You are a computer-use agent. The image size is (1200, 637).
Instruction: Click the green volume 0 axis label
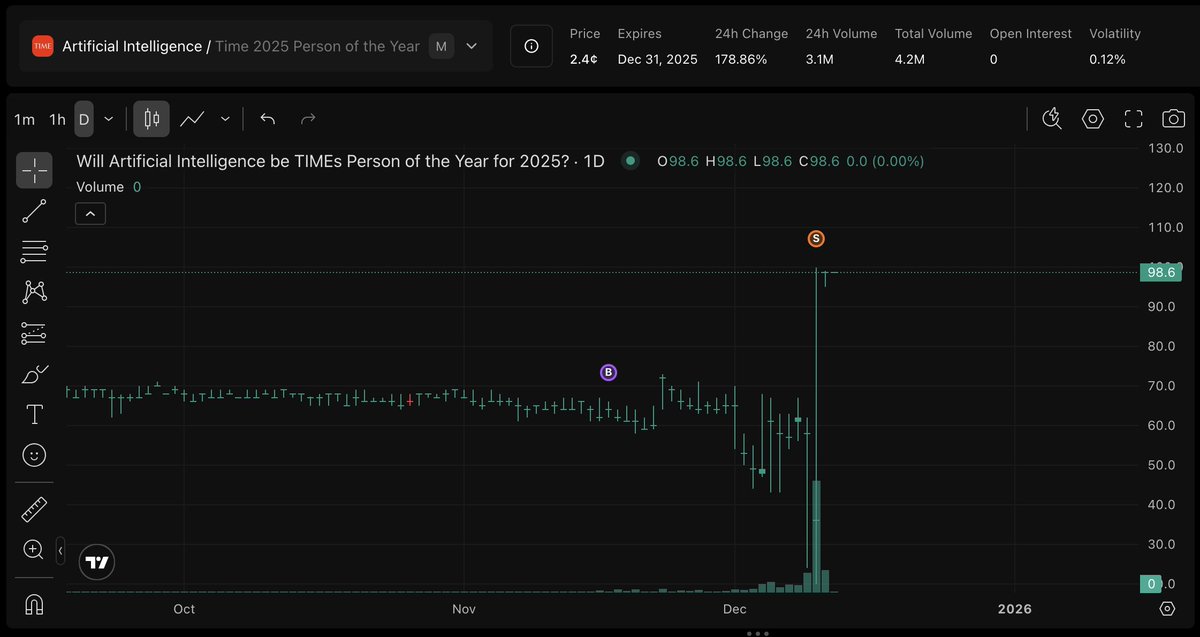1152,584
